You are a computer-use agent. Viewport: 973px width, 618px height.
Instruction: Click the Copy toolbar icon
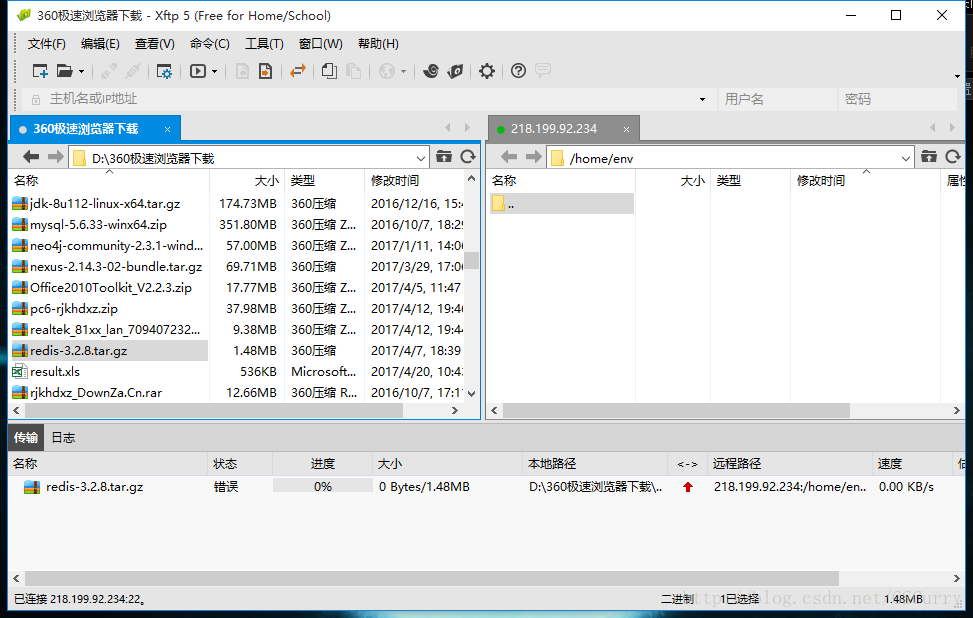pyautogui.click(x=330, y=71)
